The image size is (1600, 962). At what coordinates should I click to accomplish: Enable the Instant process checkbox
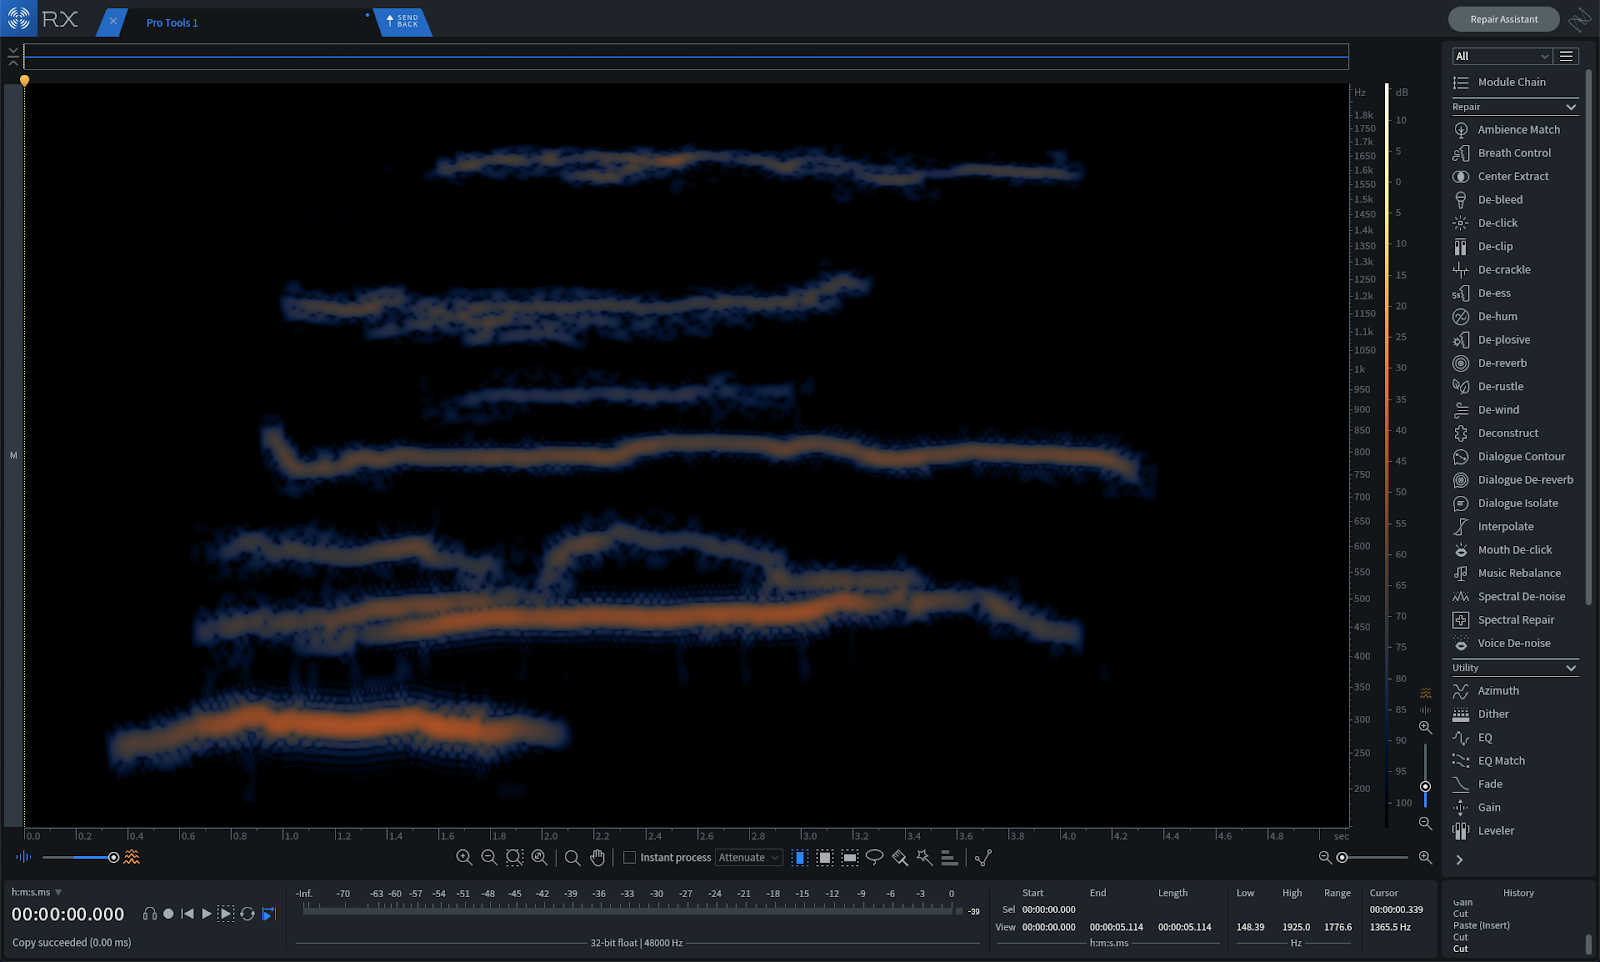[629, 857]
